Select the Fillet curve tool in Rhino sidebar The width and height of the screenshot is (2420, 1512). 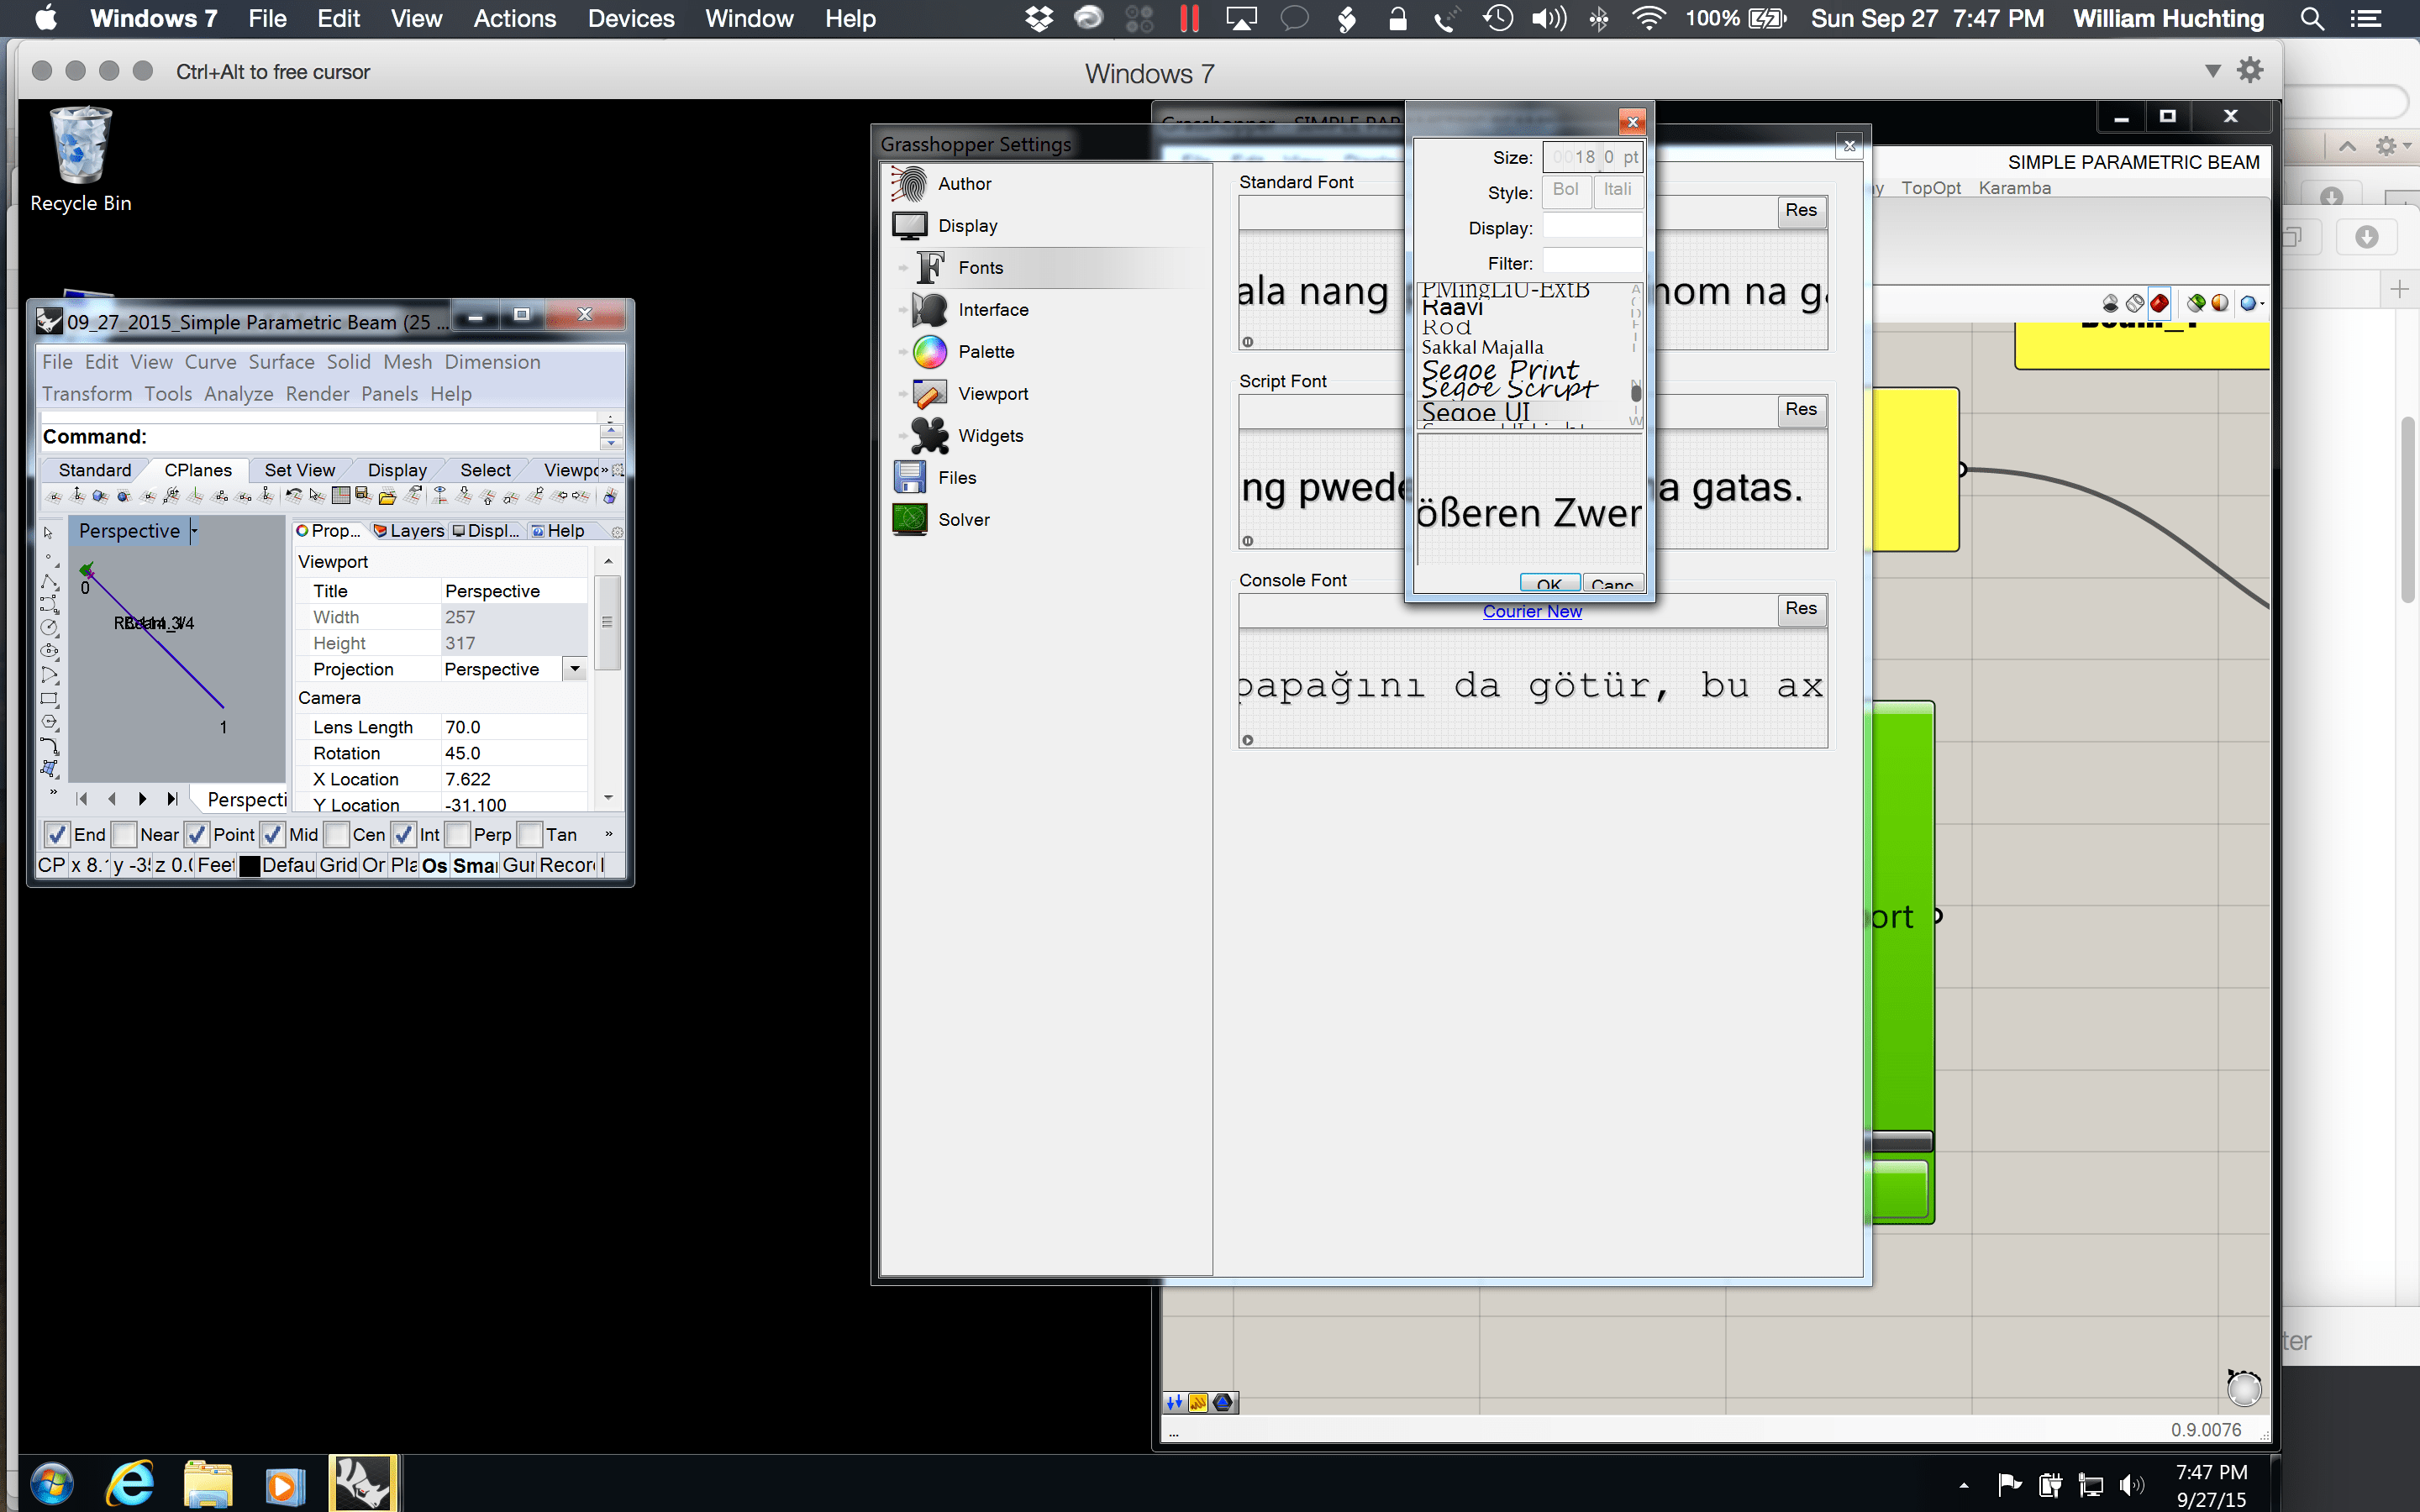click(x=49, y=746)
